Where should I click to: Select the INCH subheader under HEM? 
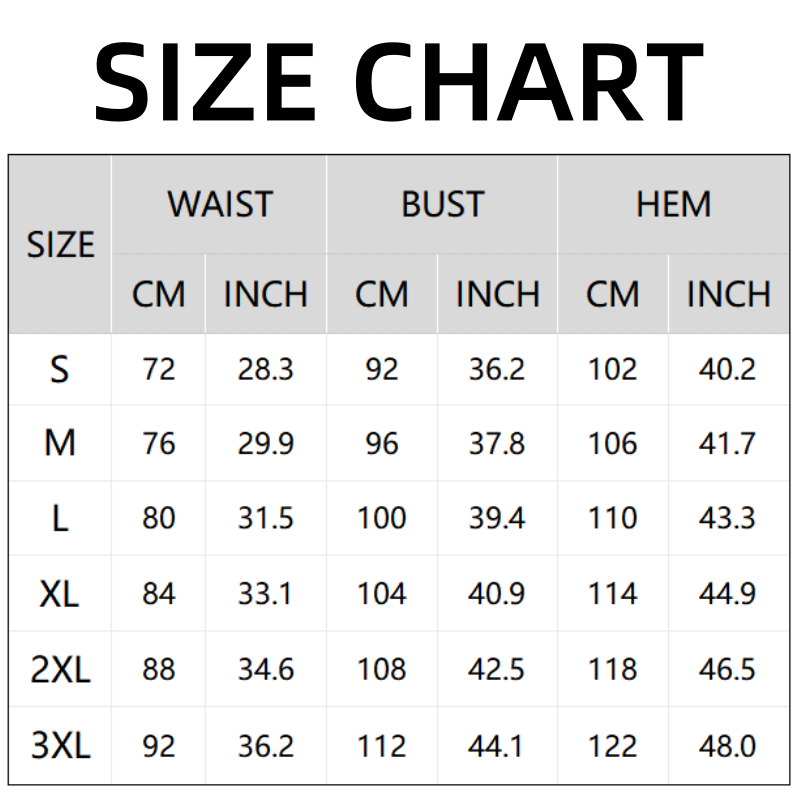point(728,295)
